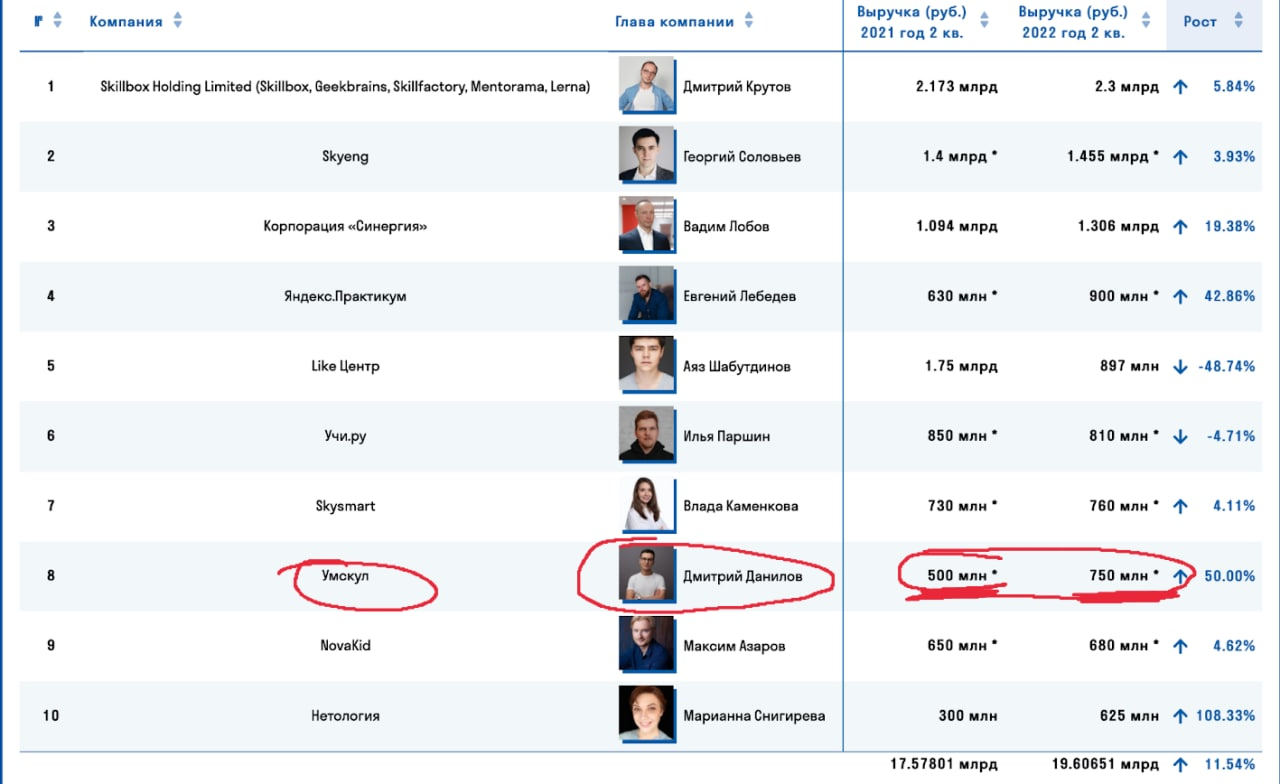Viewport: 1280px width, 784px height.
Task: Click the 1.75 млрд revenue cell
Action: [961, 367]
